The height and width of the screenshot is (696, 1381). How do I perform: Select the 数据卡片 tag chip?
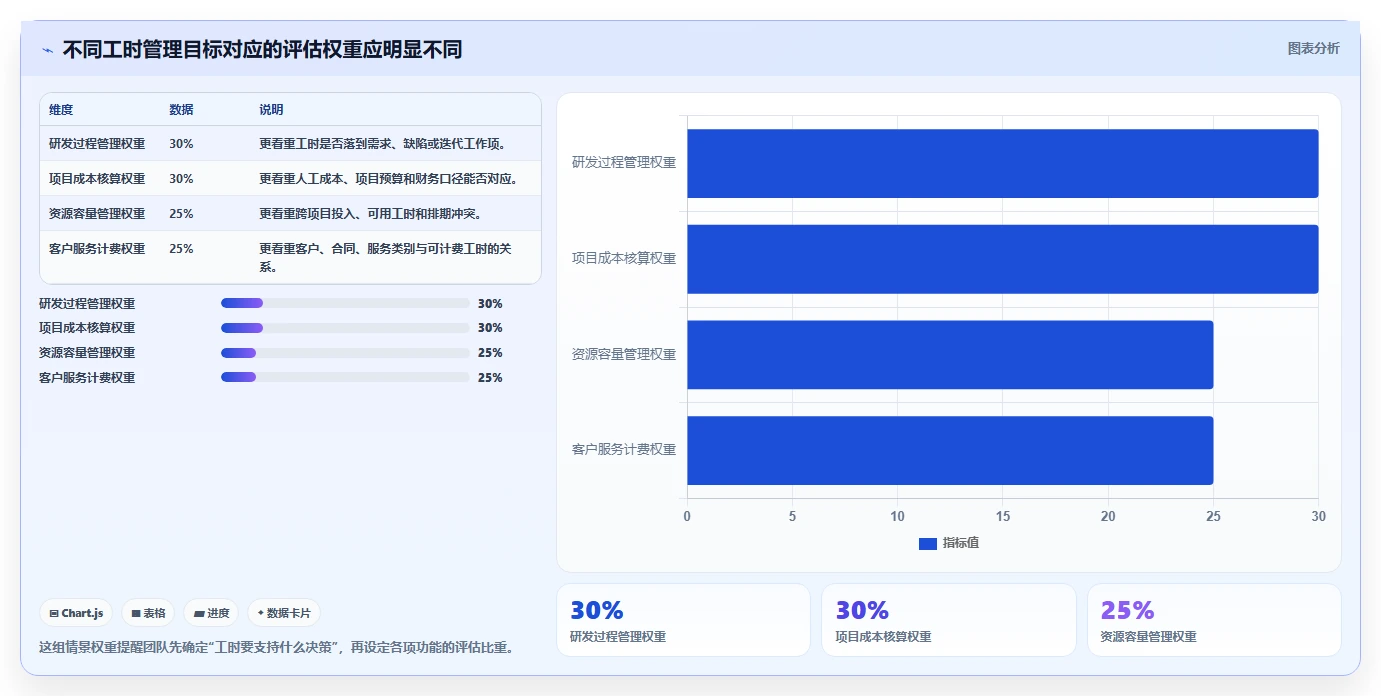284,613
